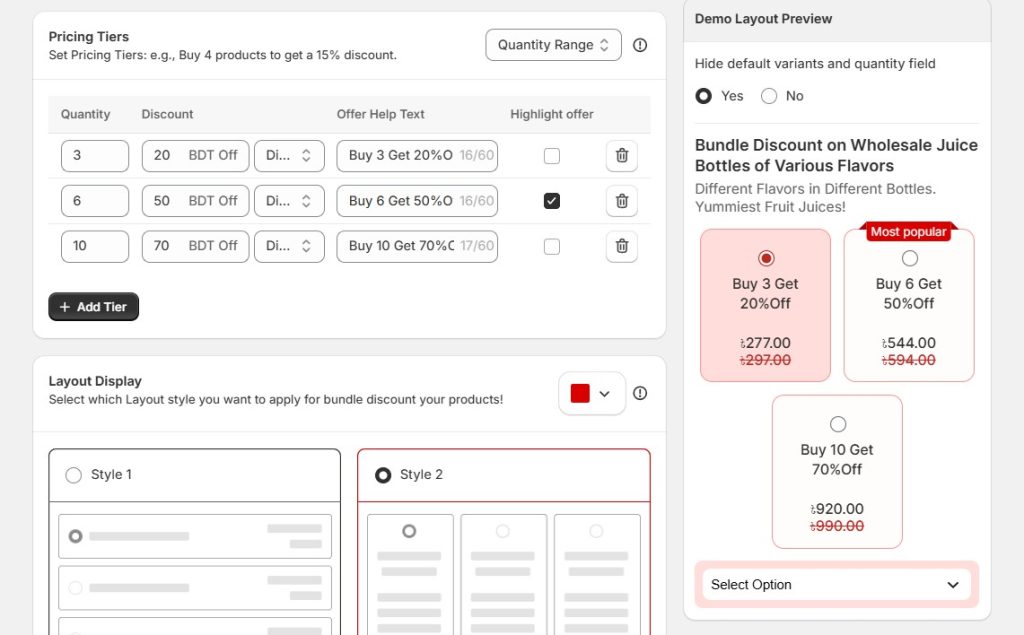The image size is (1024, 635).
Task: Choose No for hiding default variants
Action: [769, 96]
